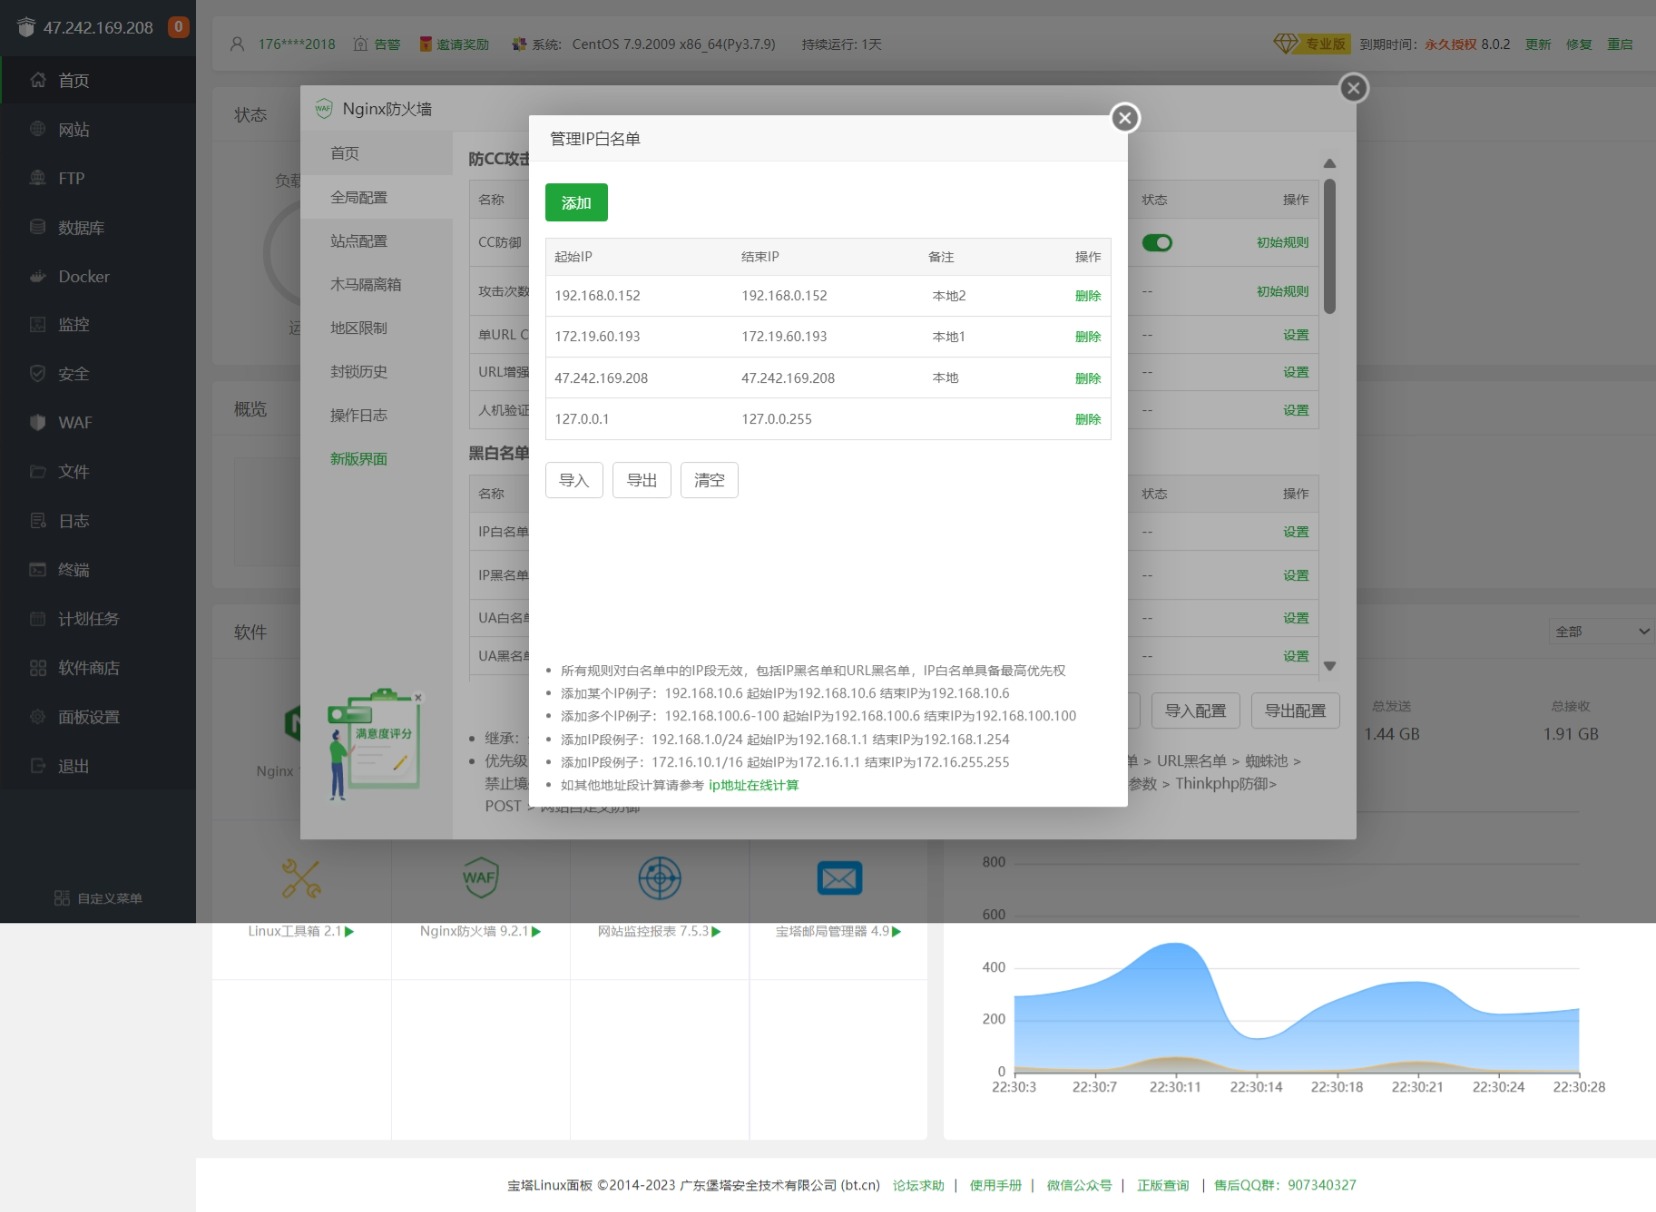Click the Nginx防火墙 WAF shield icon
This screenshot has width=1656, height=1212.
pyautogui.click(x=480, y=877)
